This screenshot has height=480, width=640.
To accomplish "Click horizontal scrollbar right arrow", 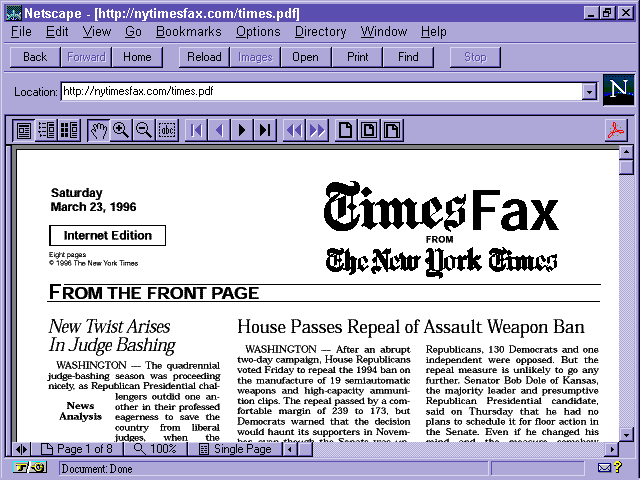I will (x=611, y=450).
